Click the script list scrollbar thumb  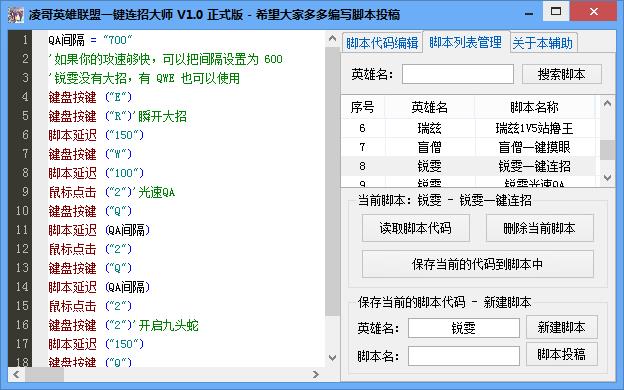pos(607,150)
